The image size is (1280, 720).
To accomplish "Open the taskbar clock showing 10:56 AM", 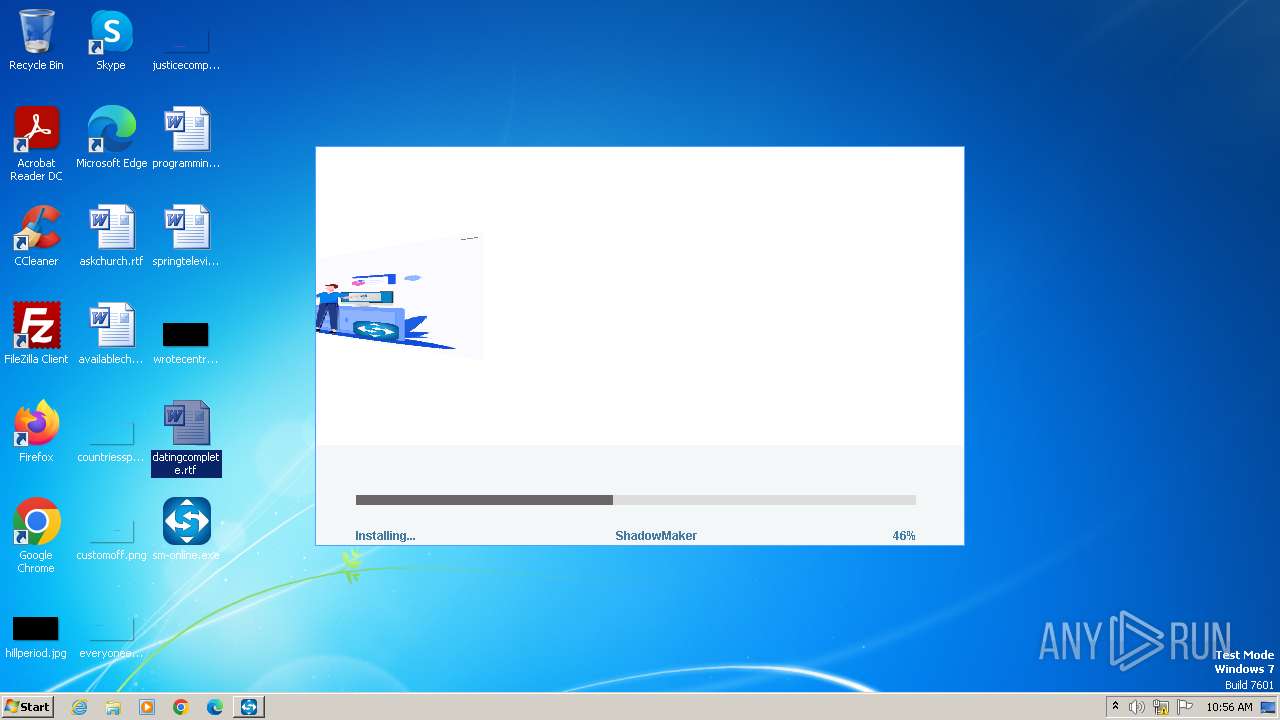I will (x=1229, y=707).
